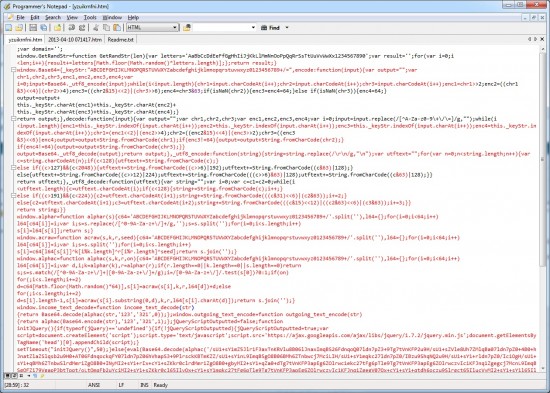This screenshot has width=550, height=393.
Task: Click the 'window.GetRandStr=function' code line
Action: coord(235,56)
